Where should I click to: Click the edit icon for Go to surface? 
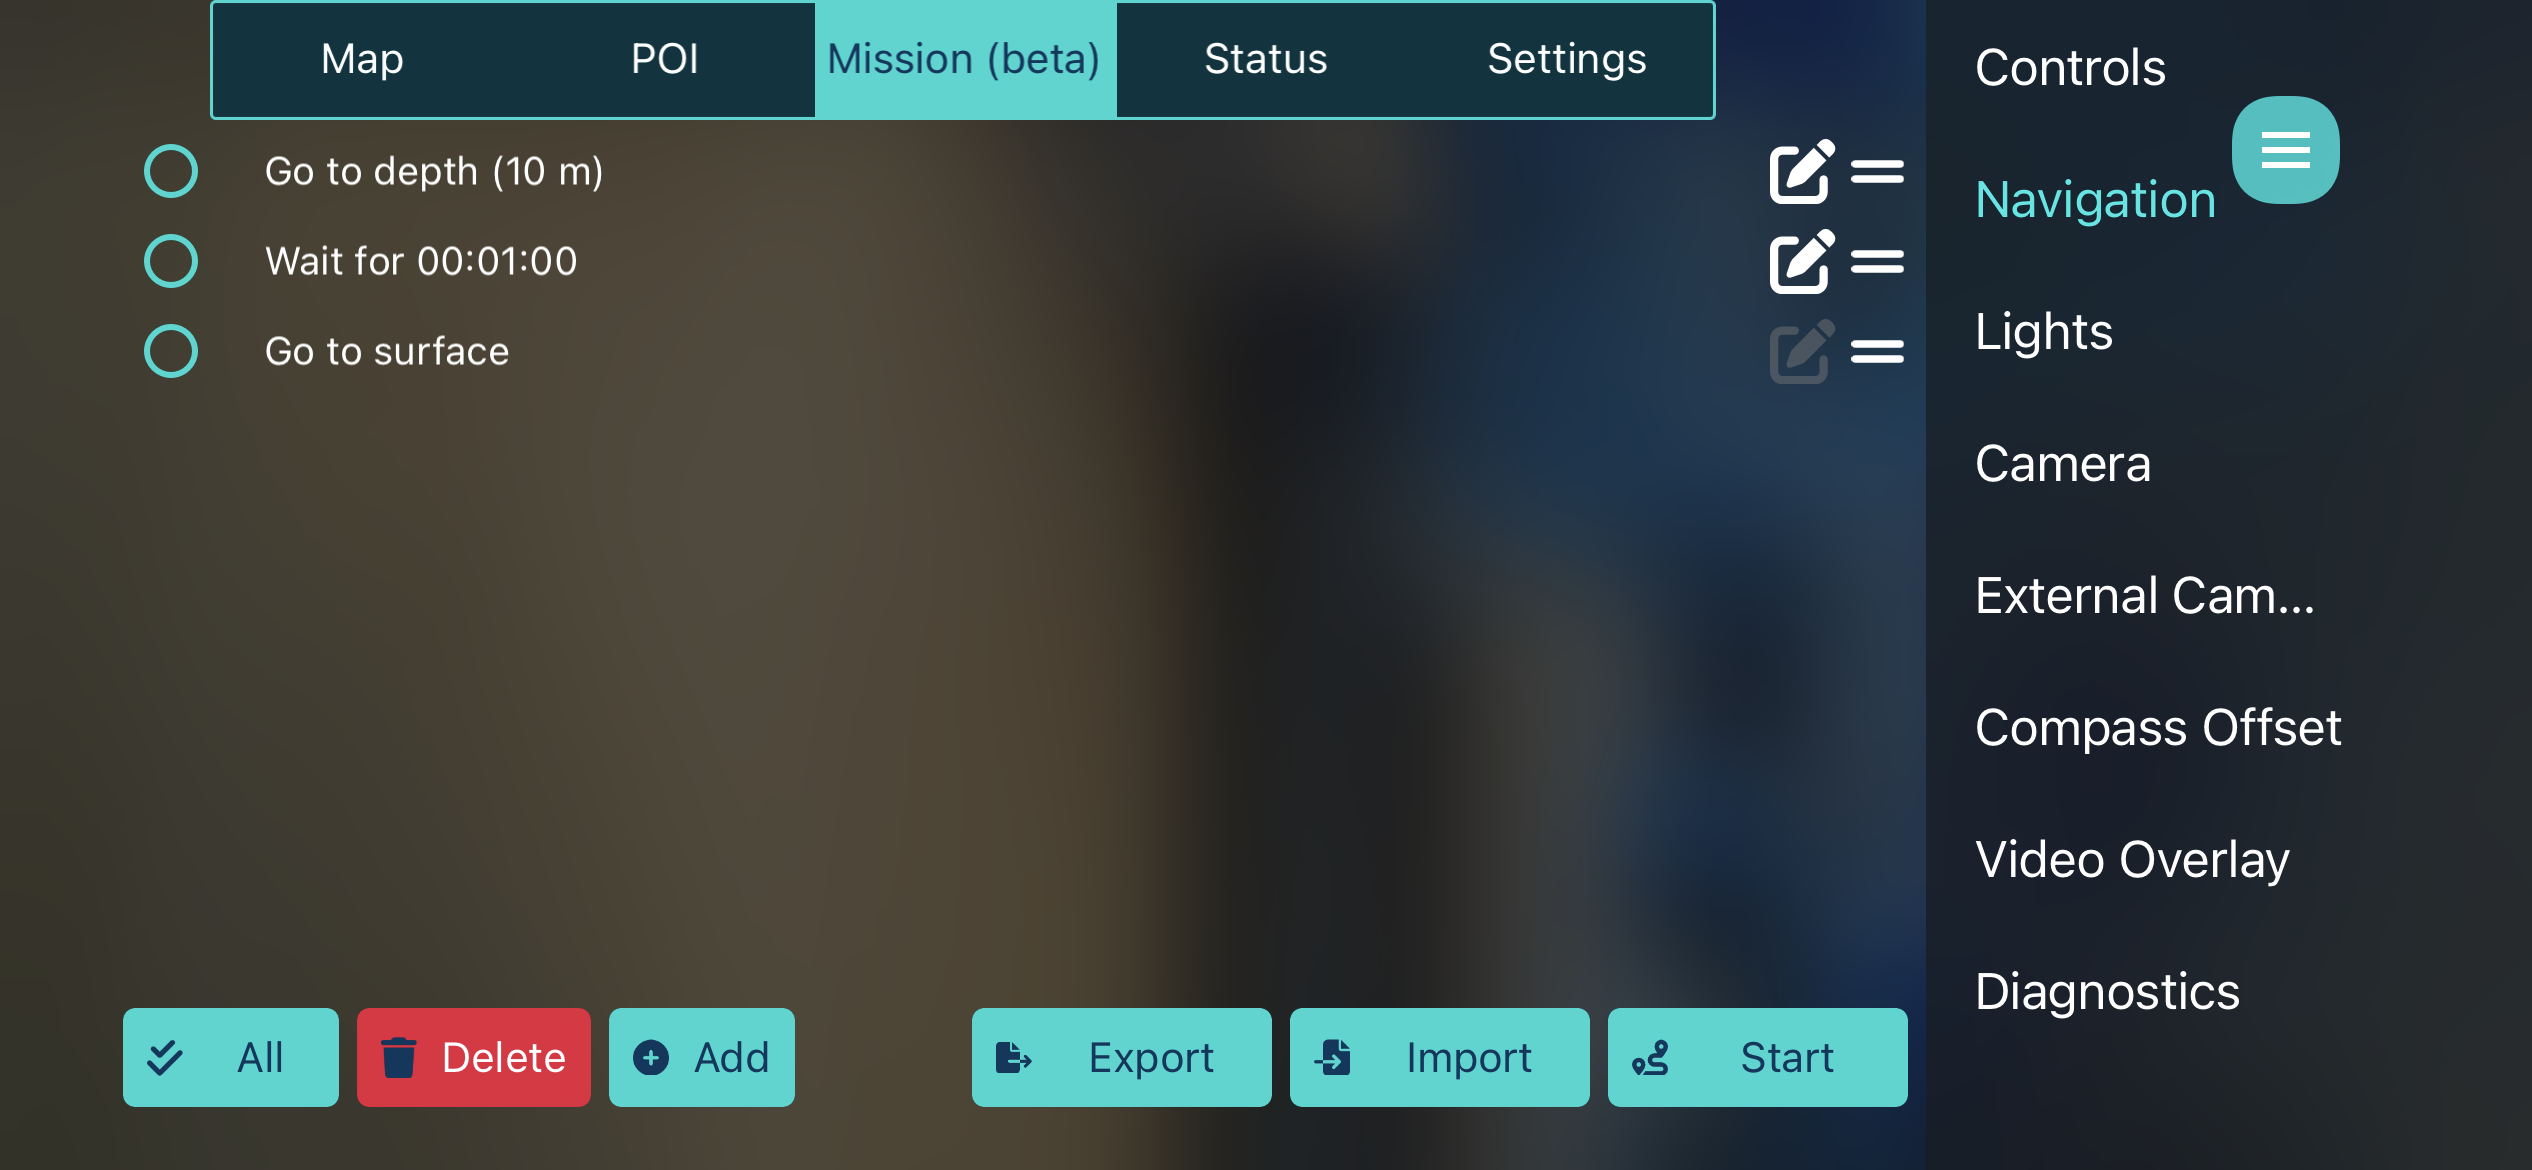click(1797, 349)
